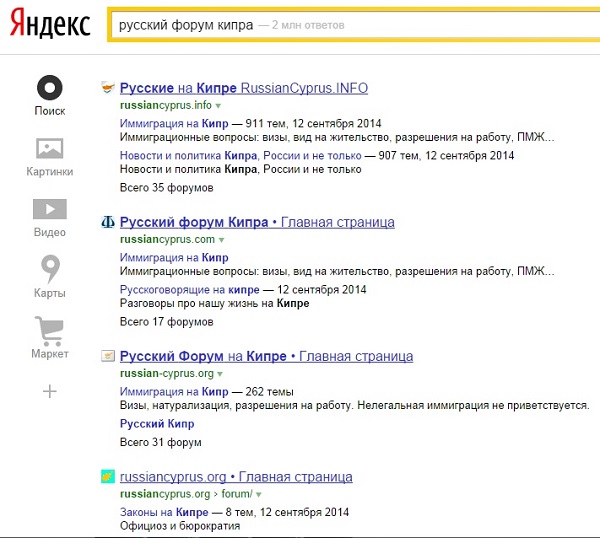
Task: Click favicon of russiancyprus.org result
Action: 108,476
